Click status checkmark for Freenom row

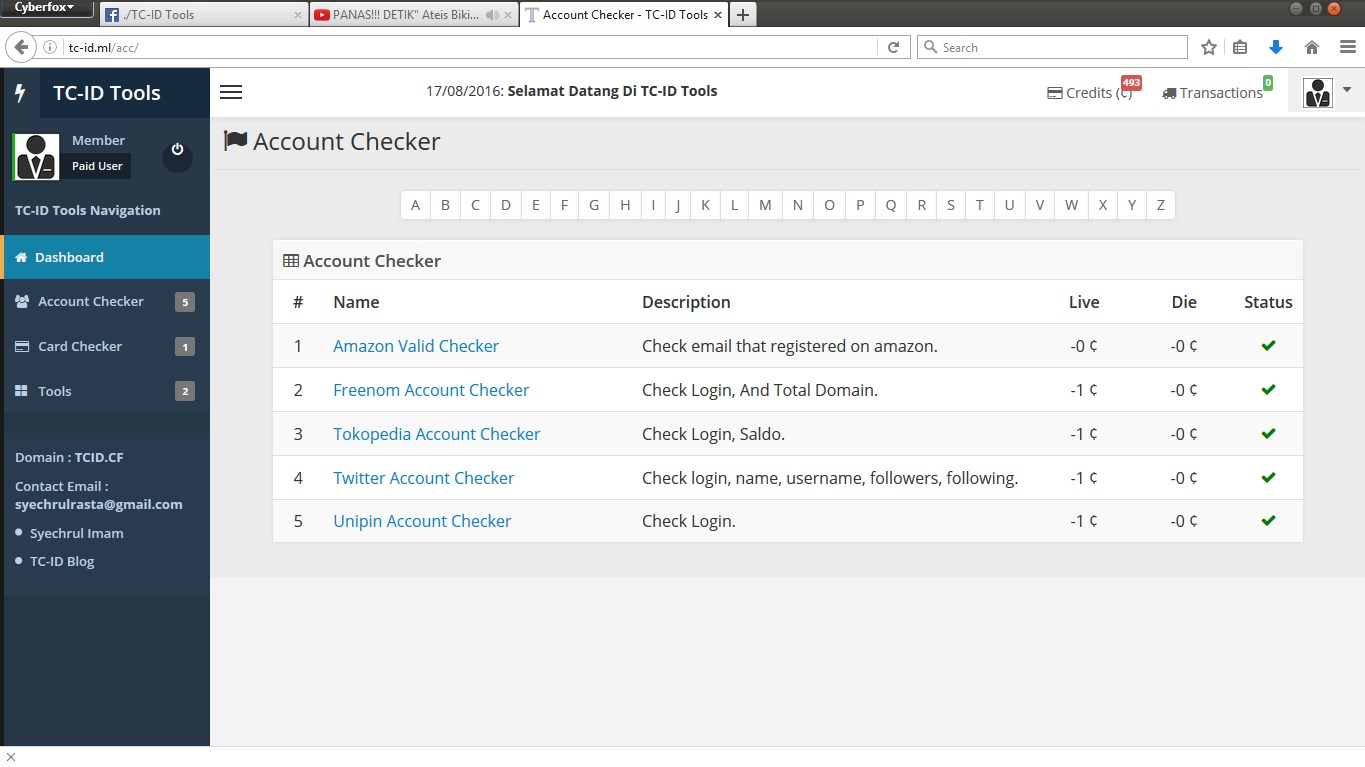click(x=1268, y=390)
